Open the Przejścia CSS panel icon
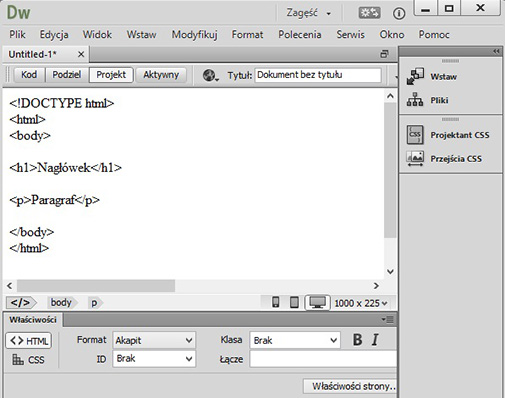 point(415,159)
